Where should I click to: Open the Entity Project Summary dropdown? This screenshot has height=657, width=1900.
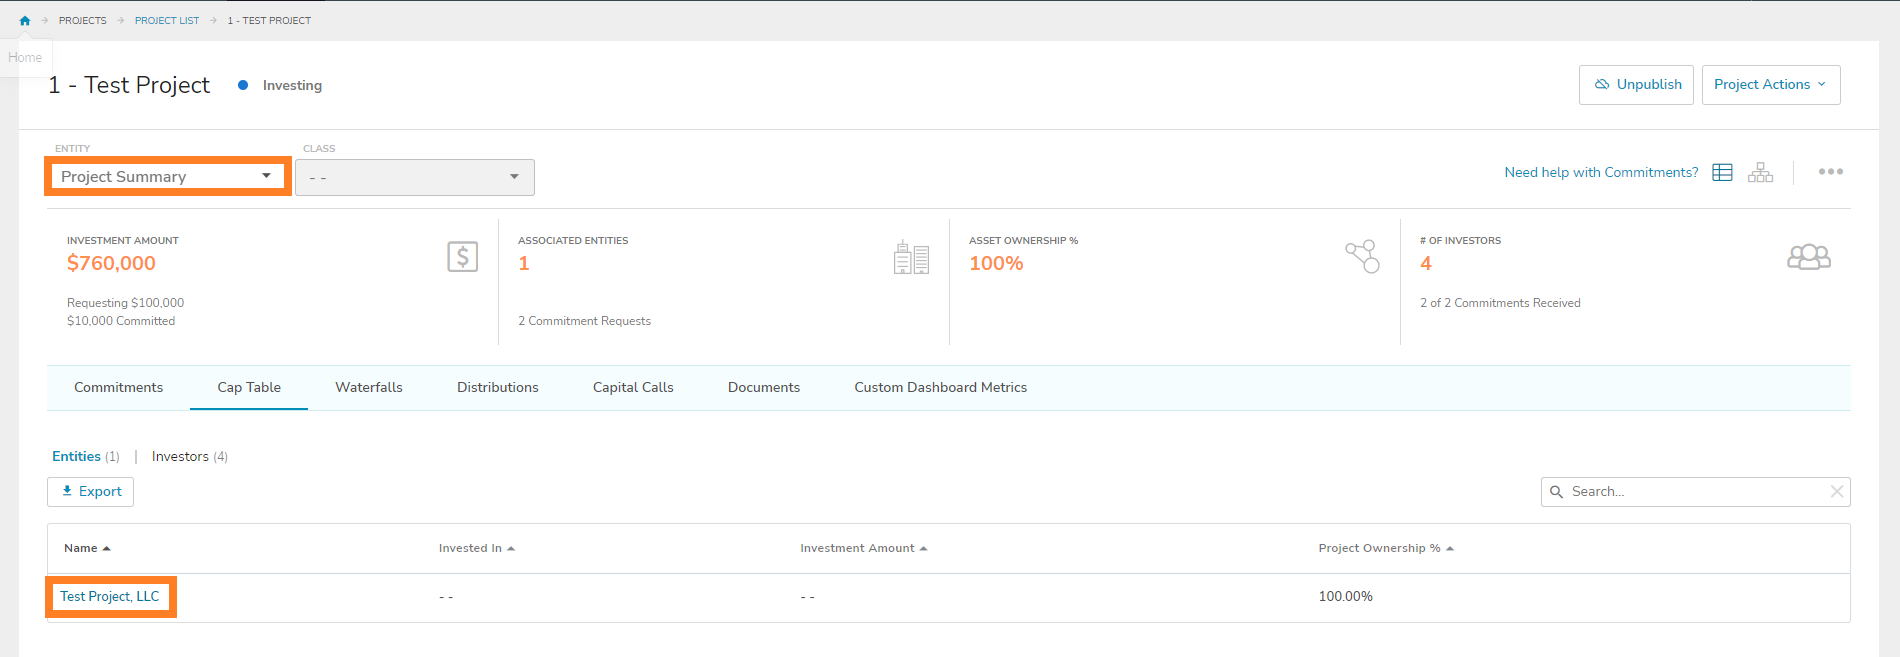point(167,177)
